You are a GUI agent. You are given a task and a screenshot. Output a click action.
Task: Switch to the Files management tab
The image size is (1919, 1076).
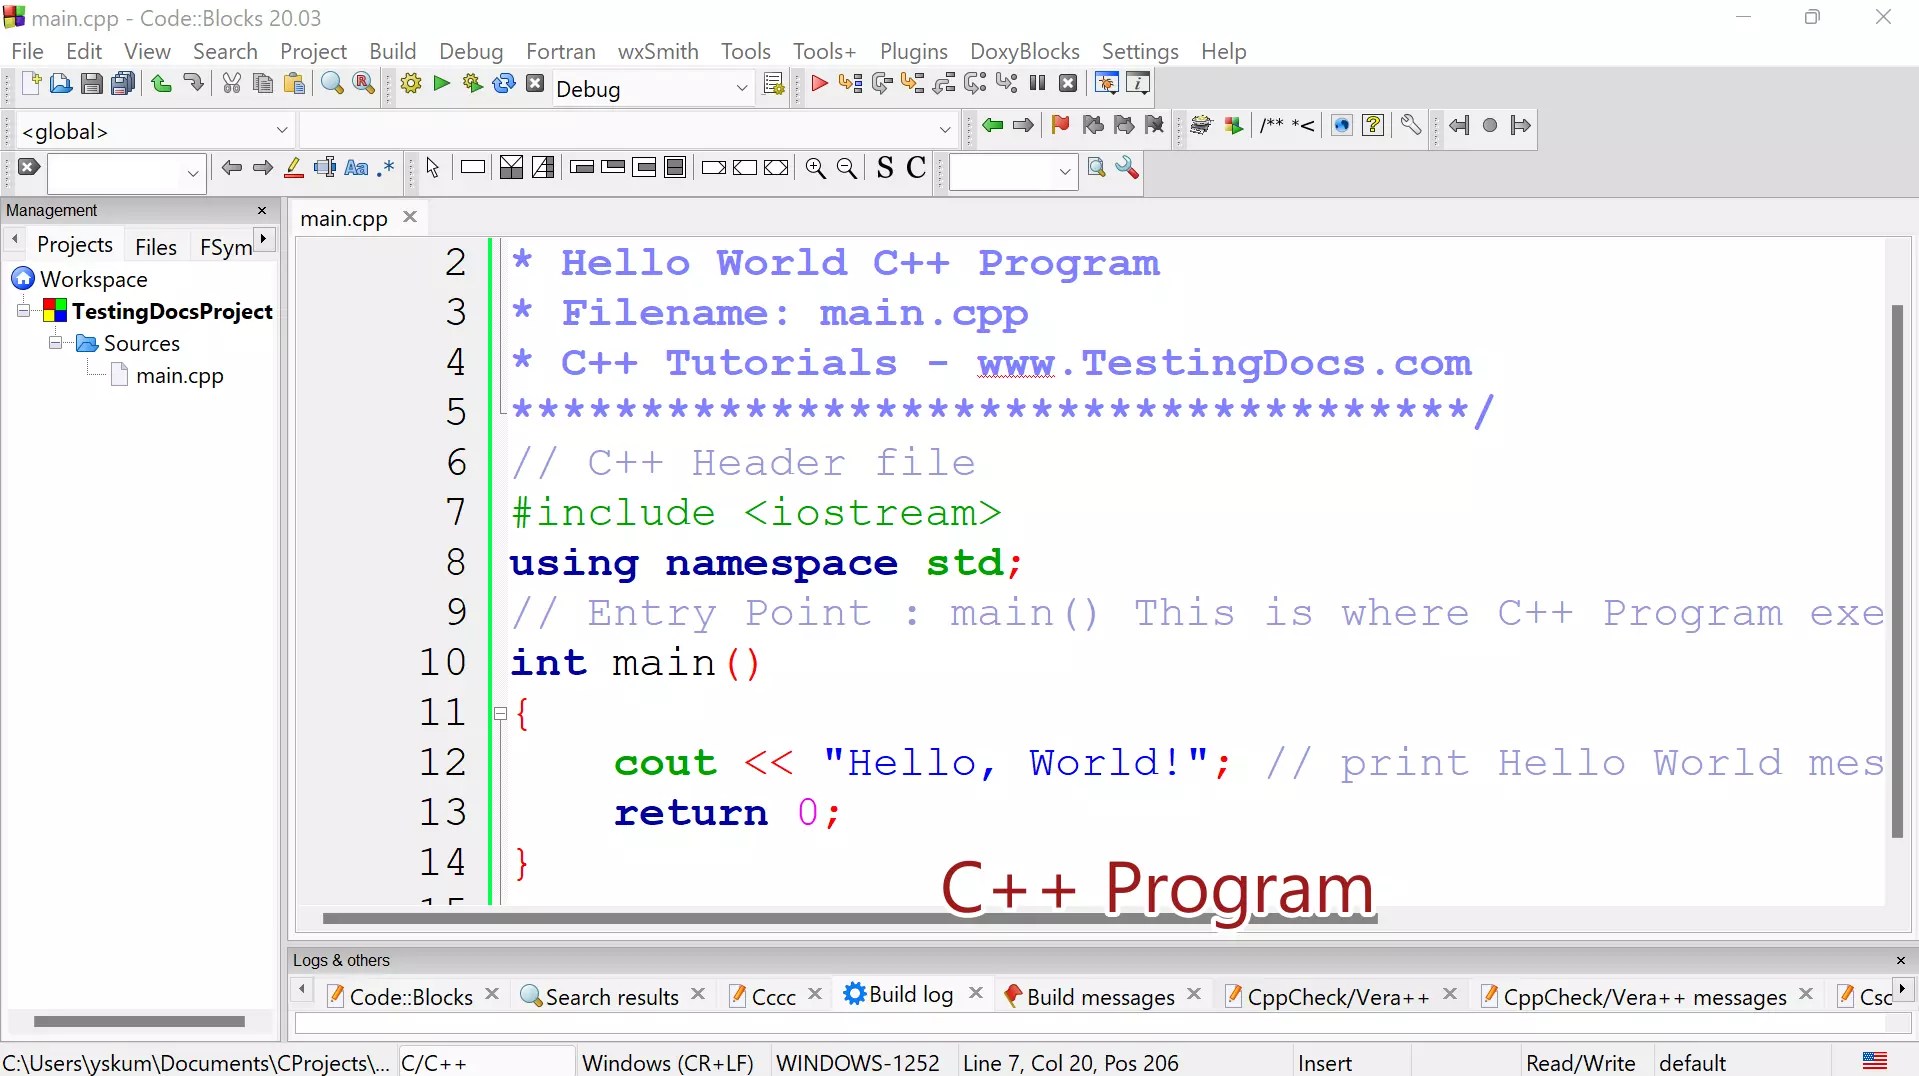155,247
